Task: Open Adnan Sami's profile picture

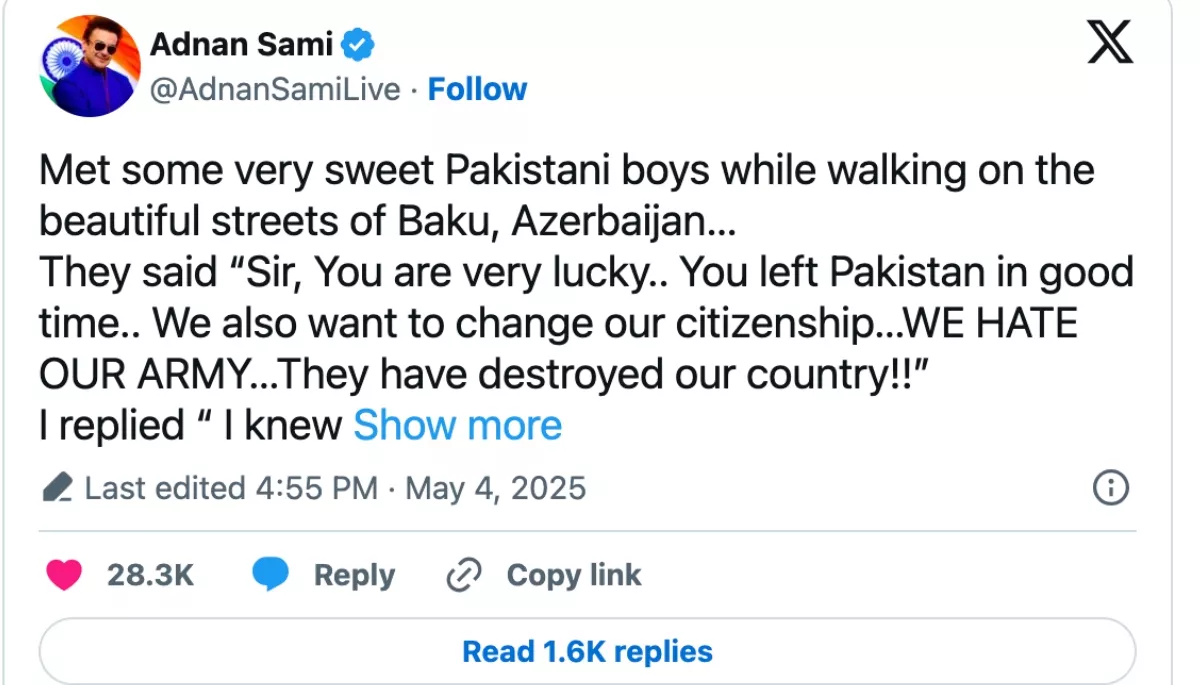Action: pos(86,67)
